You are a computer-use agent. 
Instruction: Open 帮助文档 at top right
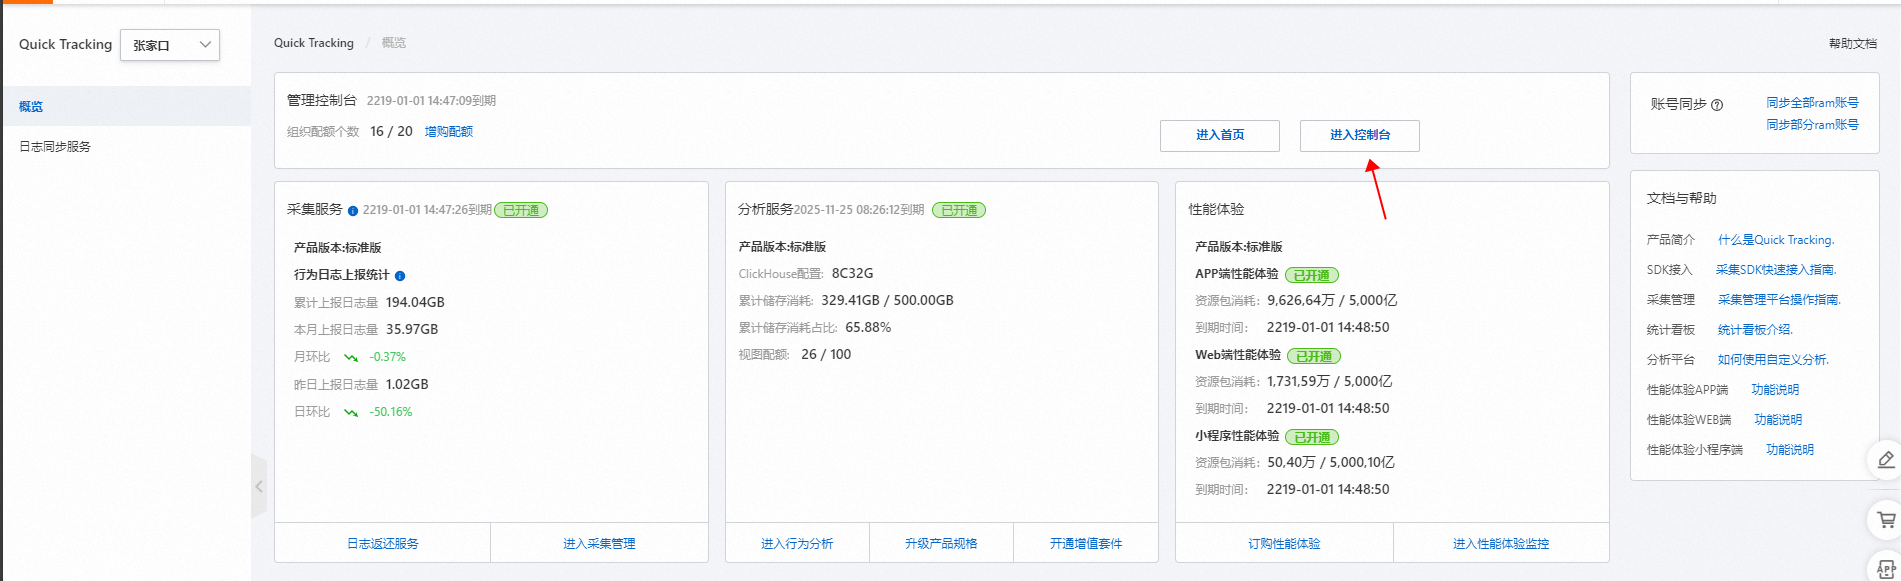pyautogui.click(x=1853, y=44)
